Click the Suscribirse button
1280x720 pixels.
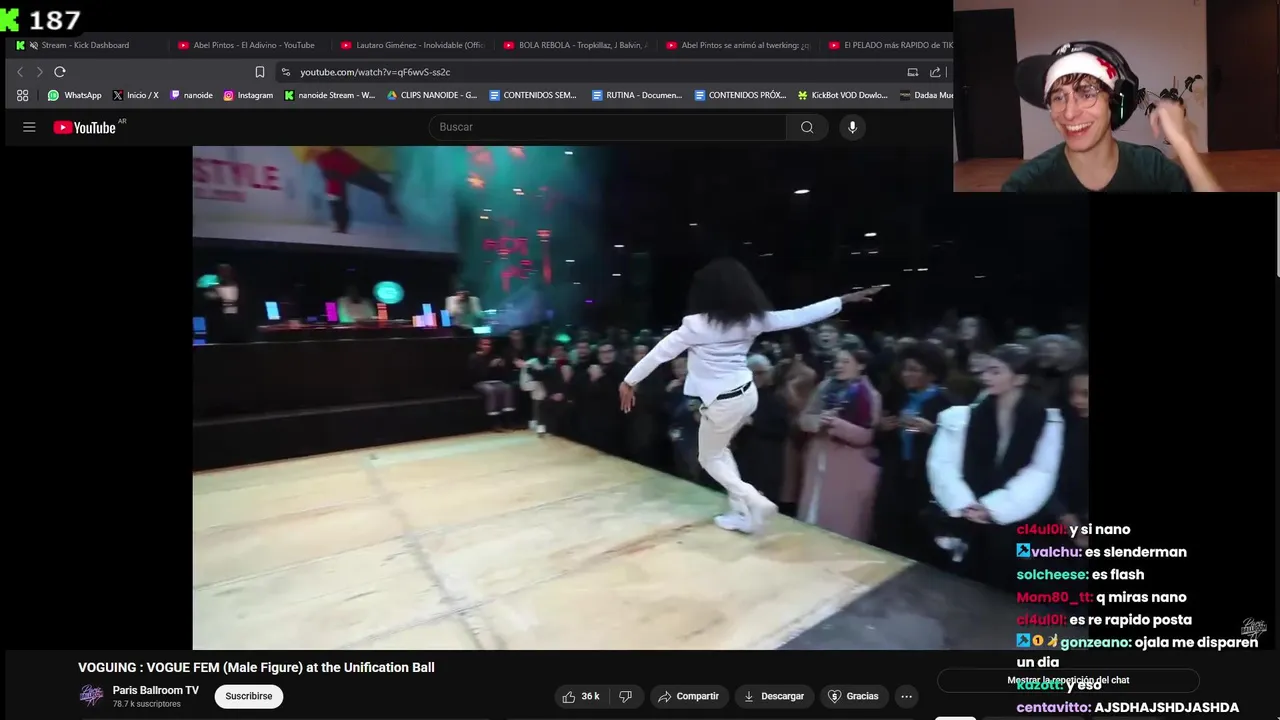coord(249,696)
